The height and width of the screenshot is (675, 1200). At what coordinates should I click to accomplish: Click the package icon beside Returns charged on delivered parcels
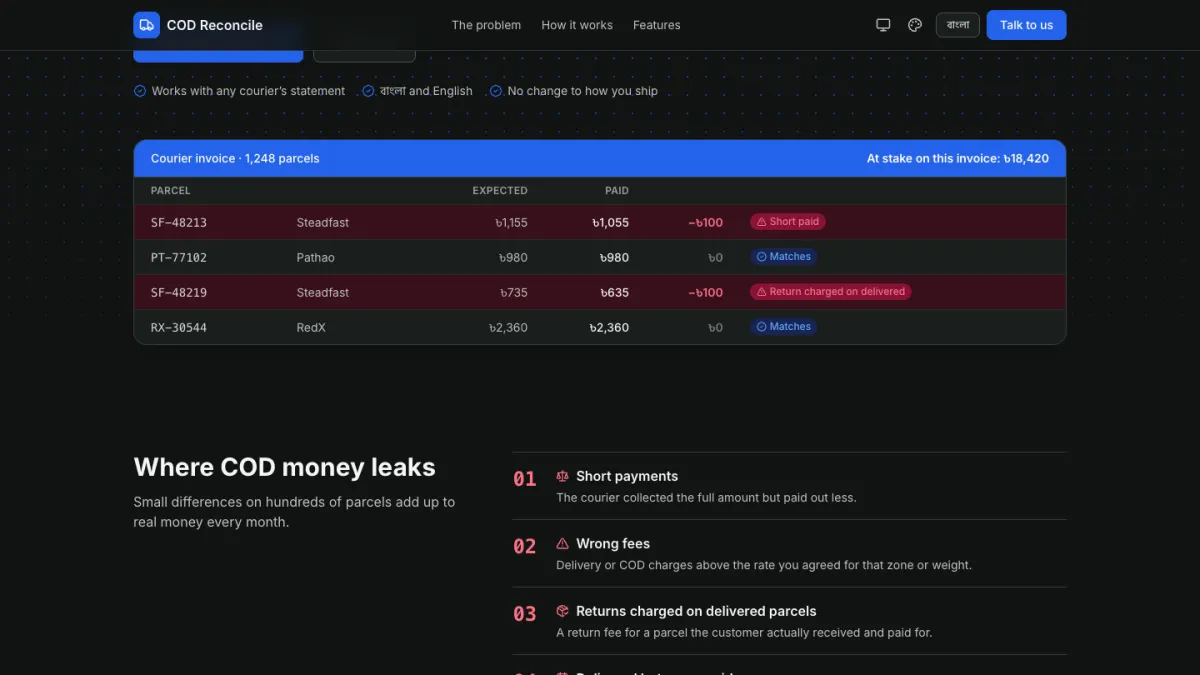[x=562, y=611]
